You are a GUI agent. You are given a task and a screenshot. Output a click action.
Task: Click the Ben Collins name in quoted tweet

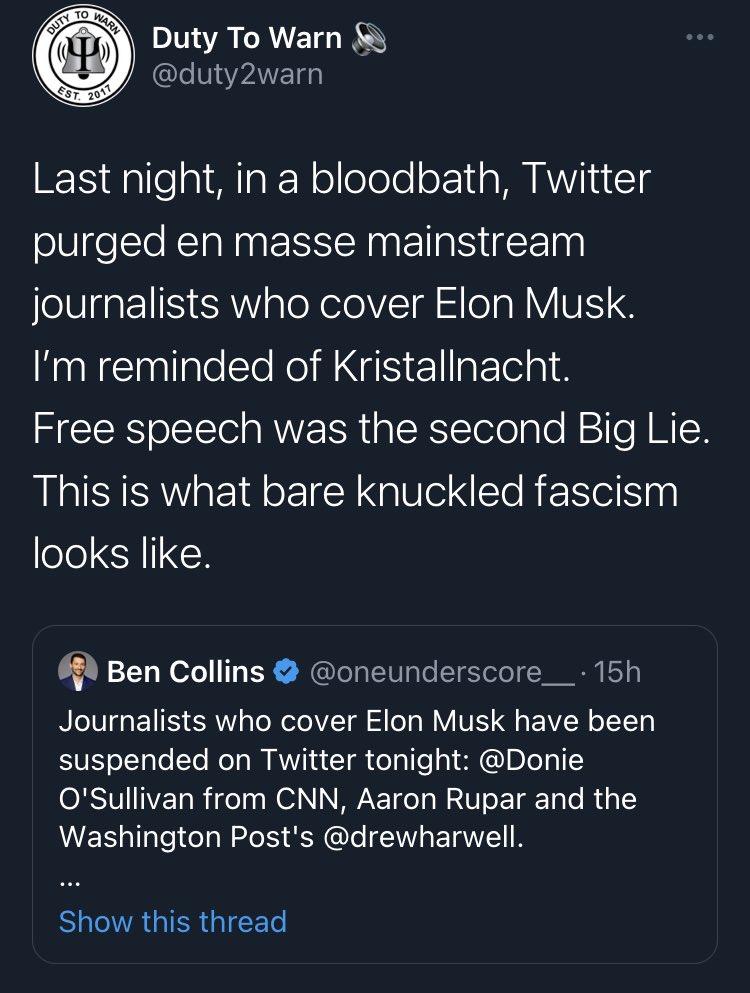(x=186, y=671)
